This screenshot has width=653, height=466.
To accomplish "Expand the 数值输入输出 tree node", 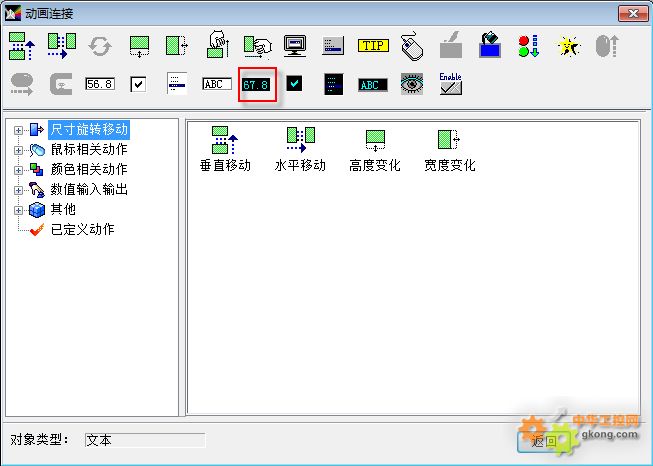I will 18,190.
